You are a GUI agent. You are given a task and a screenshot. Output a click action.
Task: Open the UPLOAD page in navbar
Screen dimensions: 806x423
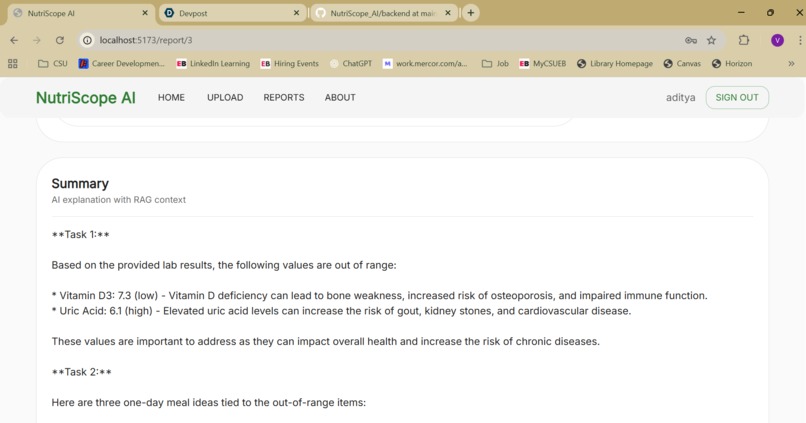pyautogui.click(x=225, y=98)
